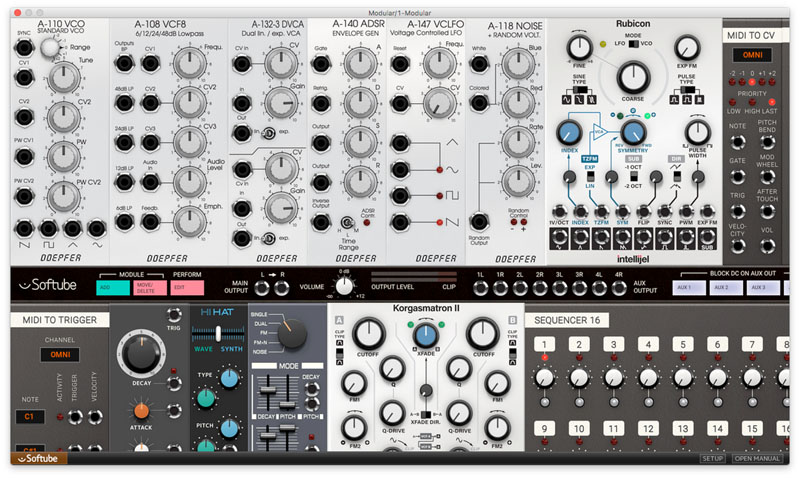This screenshot has height=478, width=800.
Task: Click the MOVE/DELETE module button
Action: click(154, 288)
